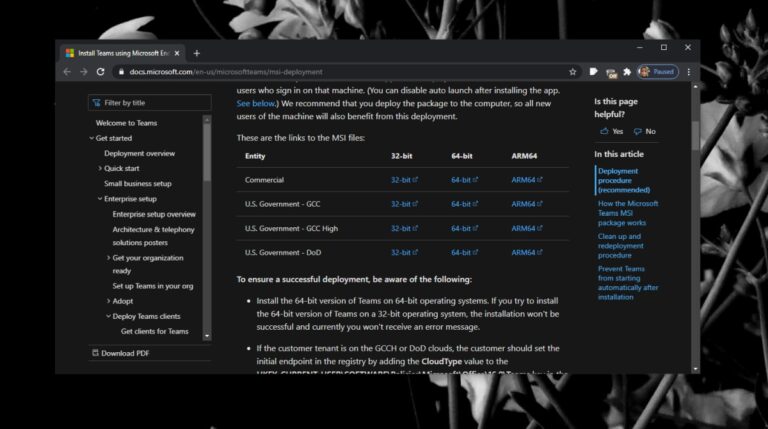
Task: Bookmark this page with the star icon
Action: click(x=573, y=72)
